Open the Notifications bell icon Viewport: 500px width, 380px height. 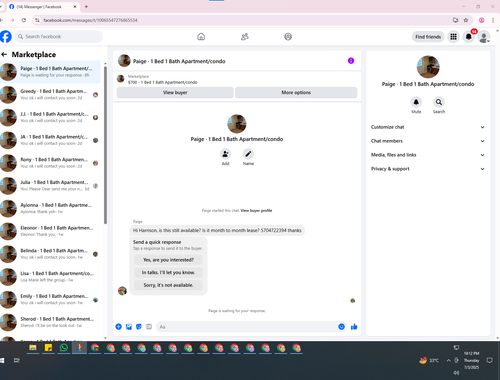point(469,37)
